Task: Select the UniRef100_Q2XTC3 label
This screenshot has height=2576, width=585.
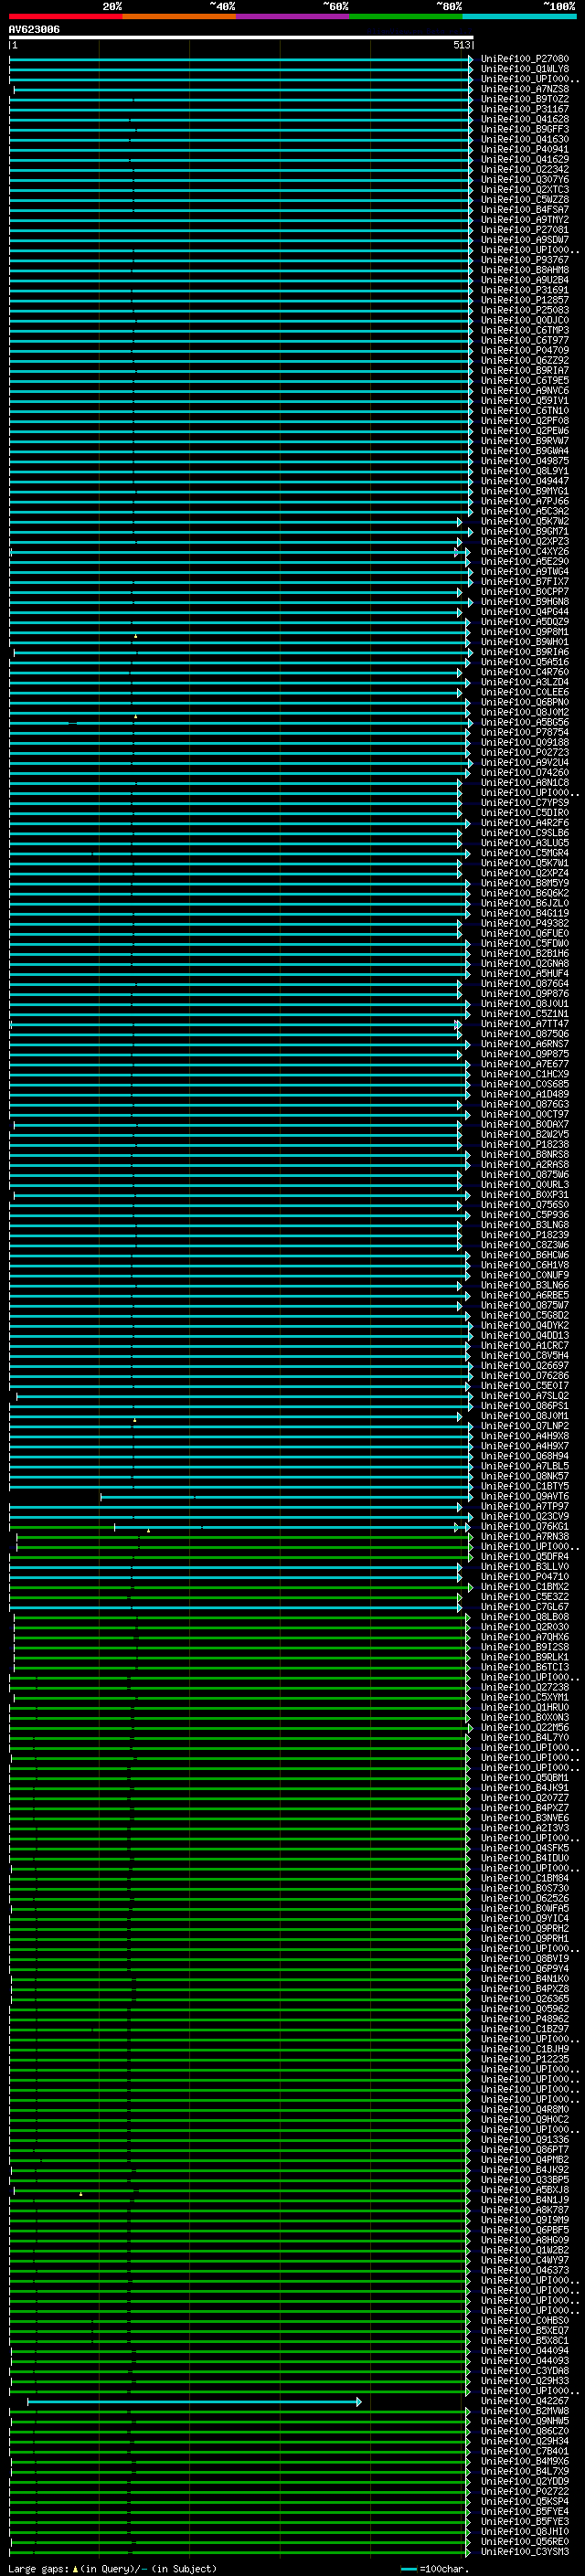Action: (524, 190)
